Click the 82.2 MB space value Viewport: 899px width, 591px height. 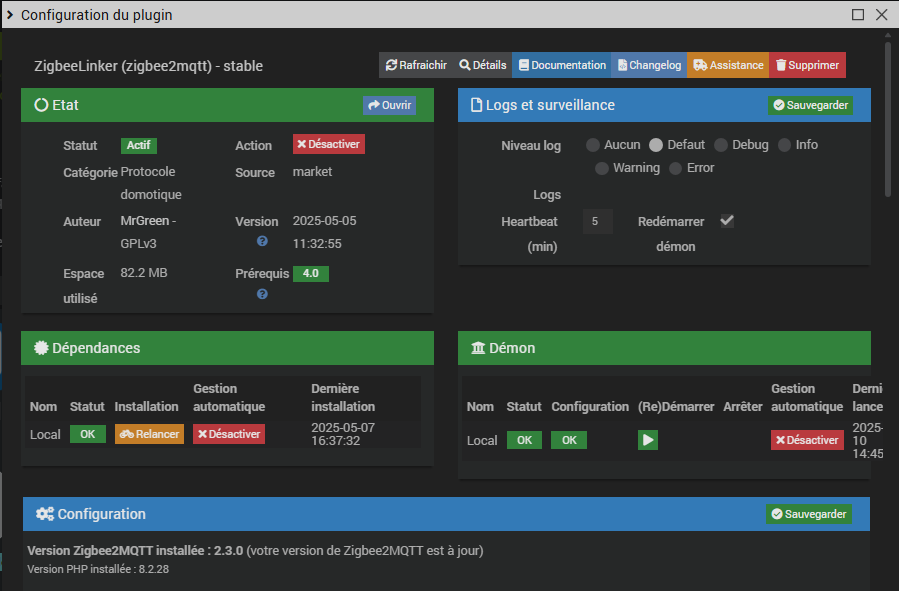(144, 273)
